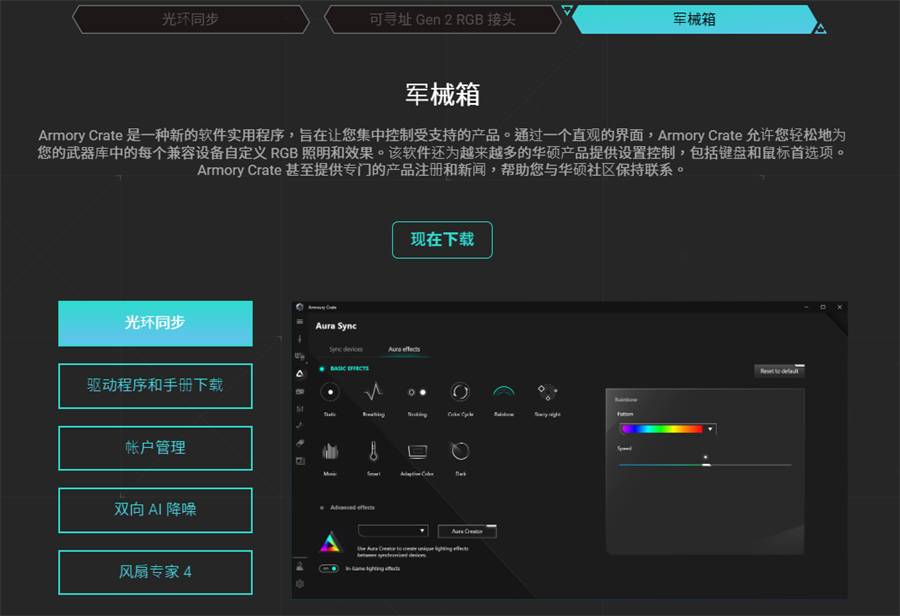Select the Breathing lighting effect icon
Image resolution: width=900 pixels, height=616 pixels.
tap(374, 392)
